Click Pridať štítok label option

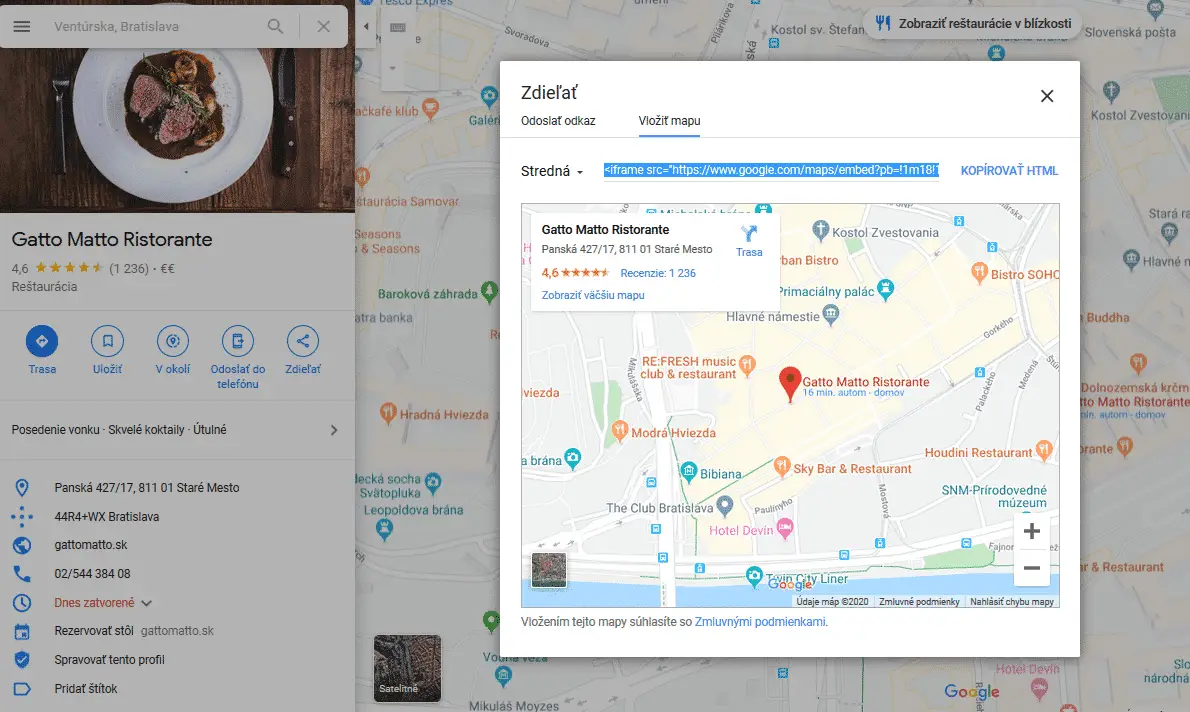[x=86, y=688]
